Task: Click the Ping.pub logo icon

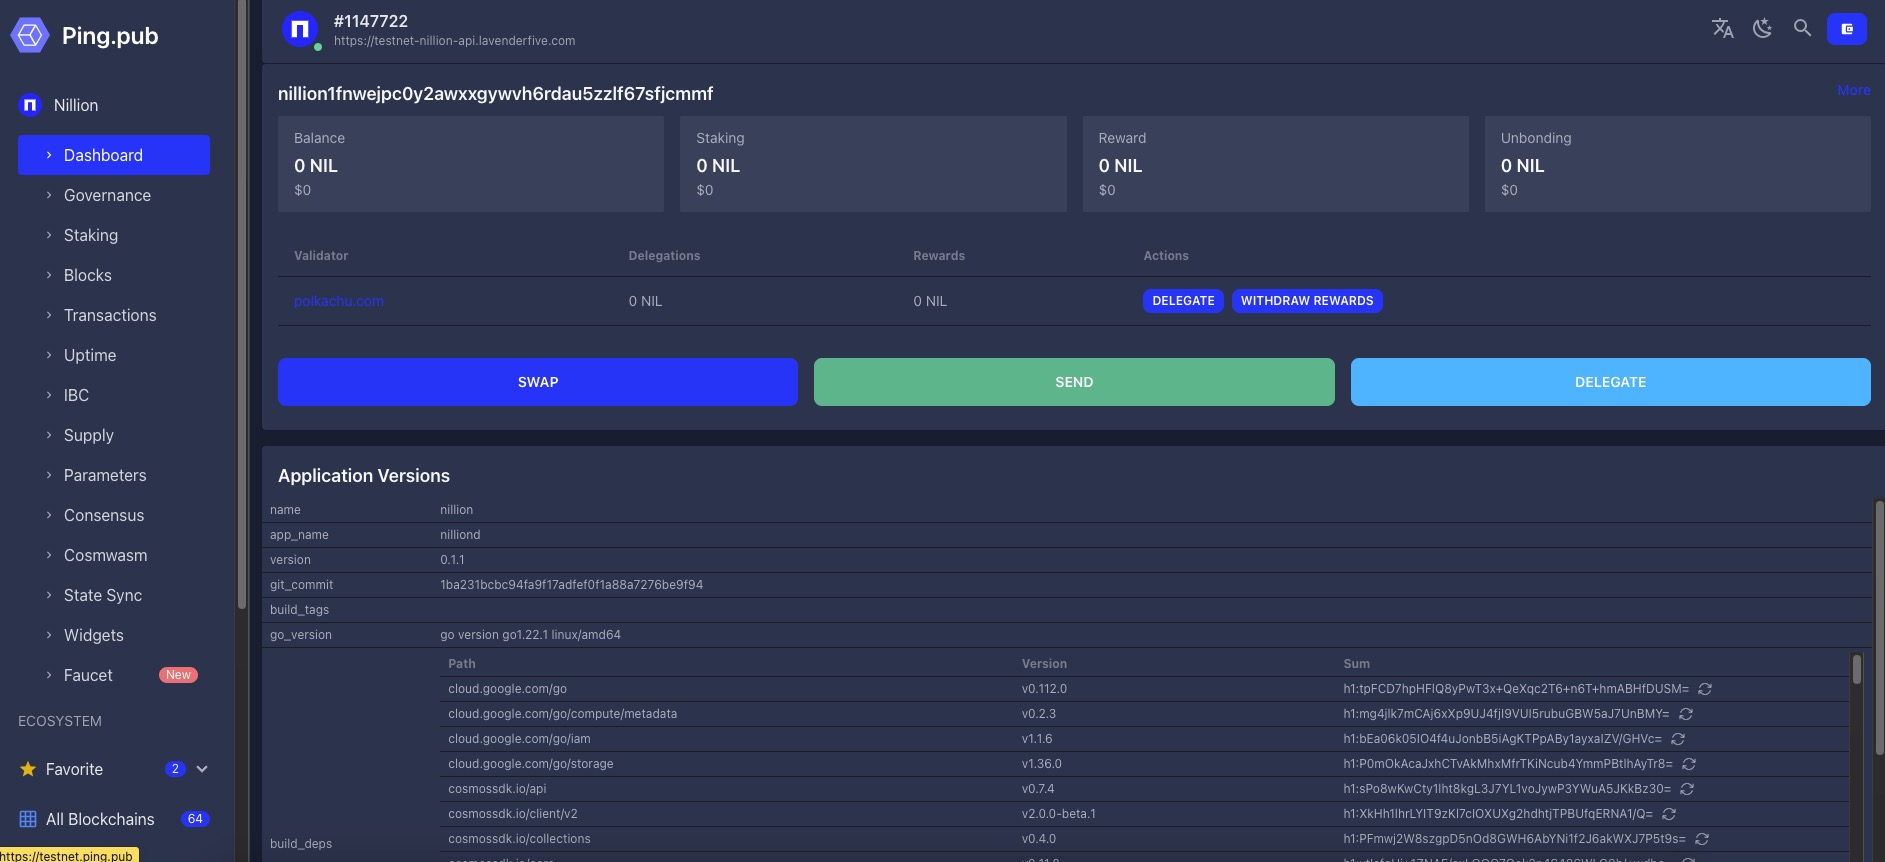Action: (x=30, y=36)
